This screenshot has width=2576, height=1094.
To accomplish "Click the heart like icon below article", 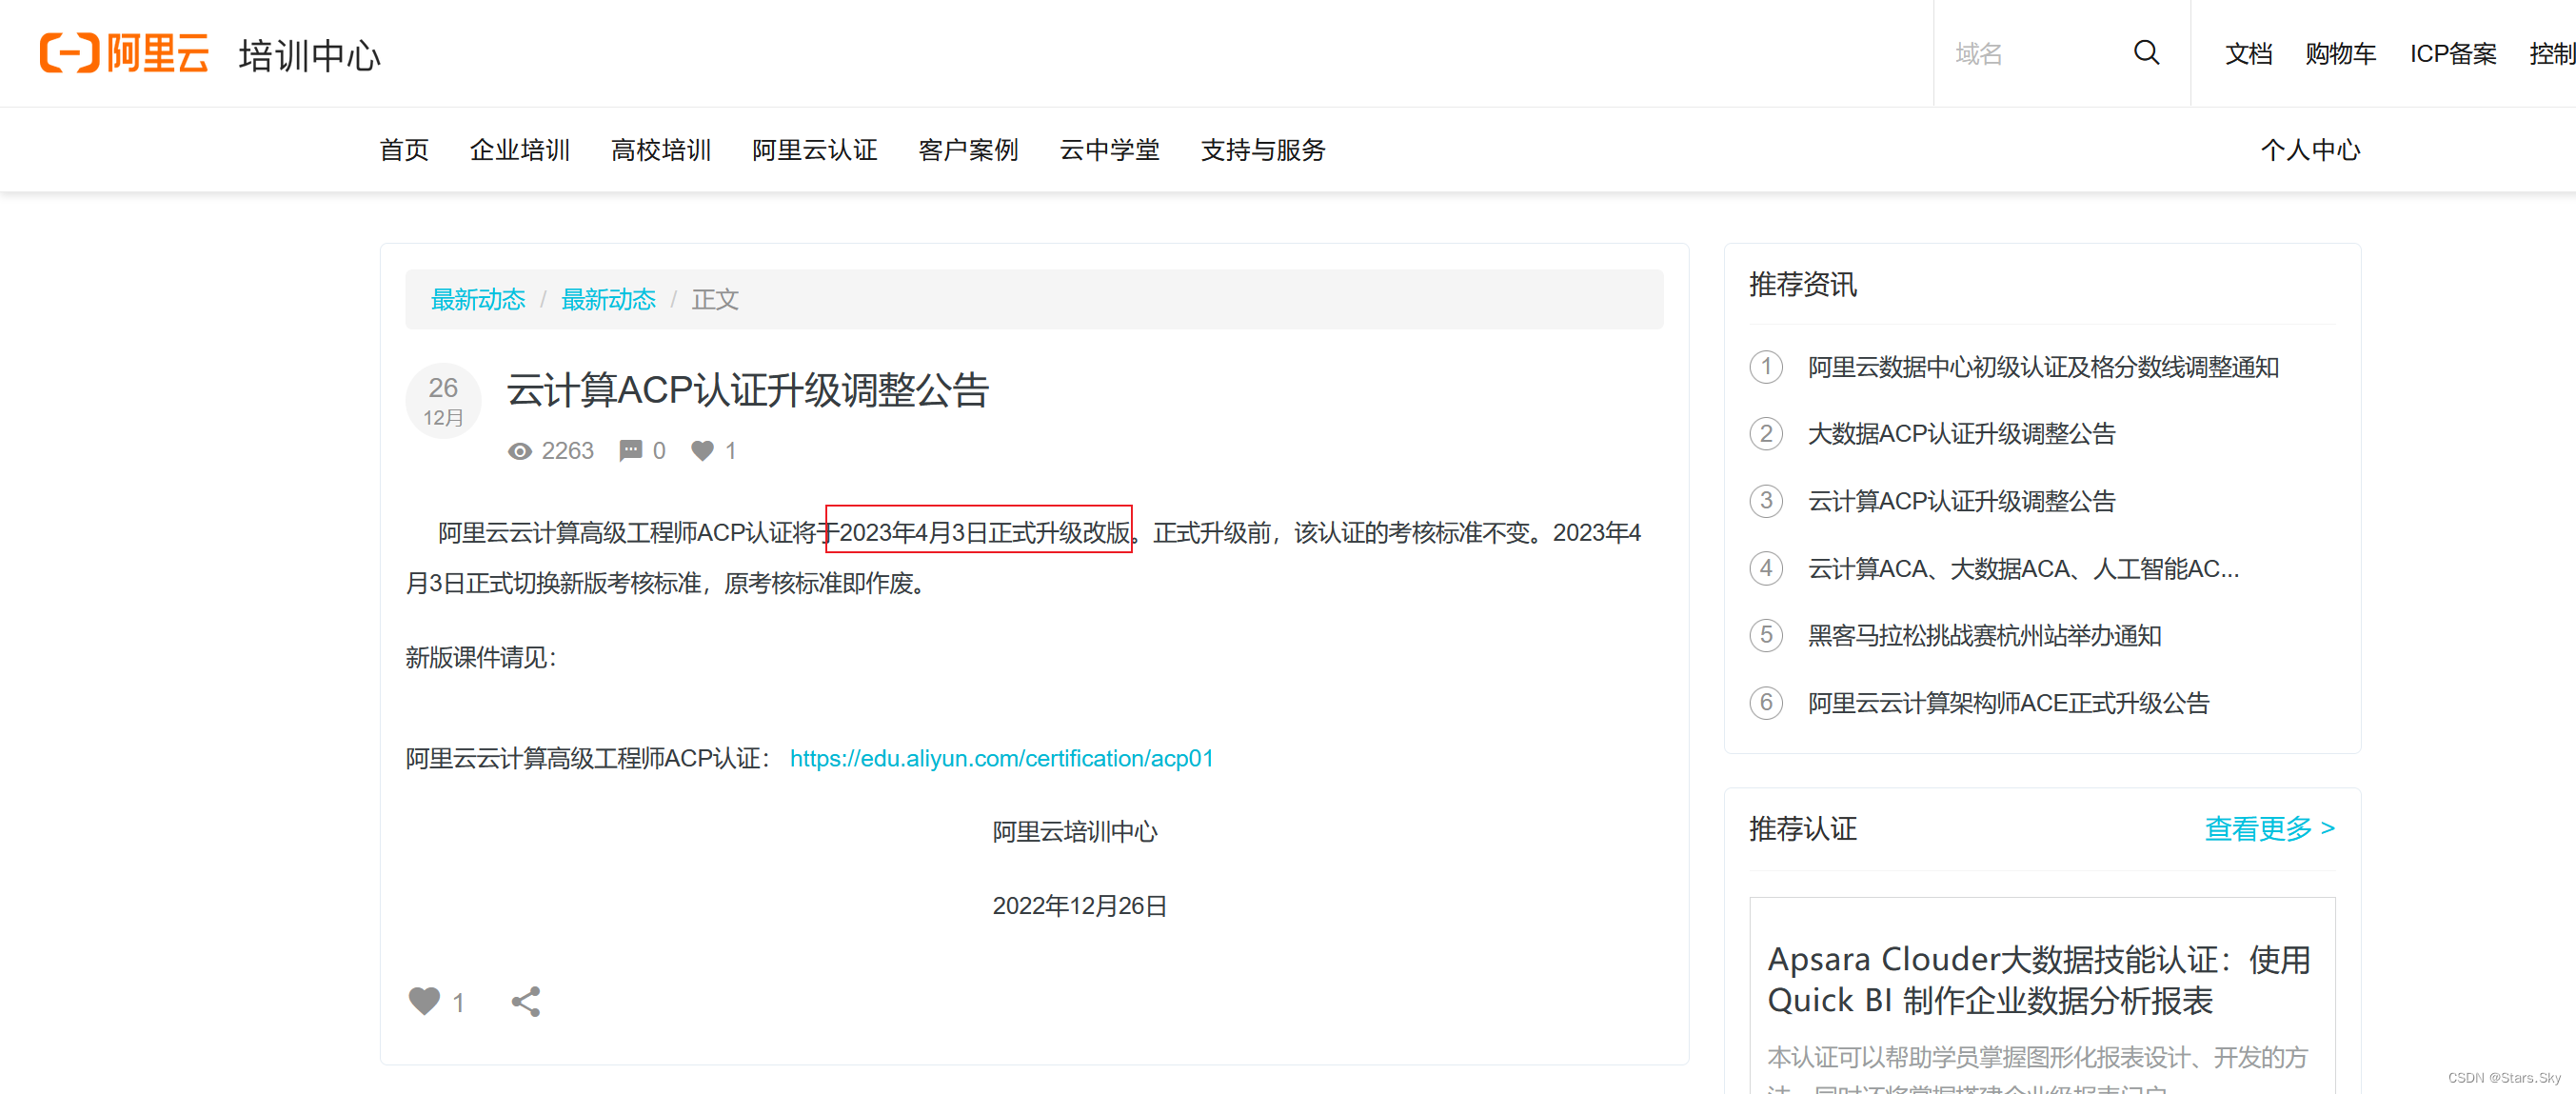I will (x=424, y=1001).
